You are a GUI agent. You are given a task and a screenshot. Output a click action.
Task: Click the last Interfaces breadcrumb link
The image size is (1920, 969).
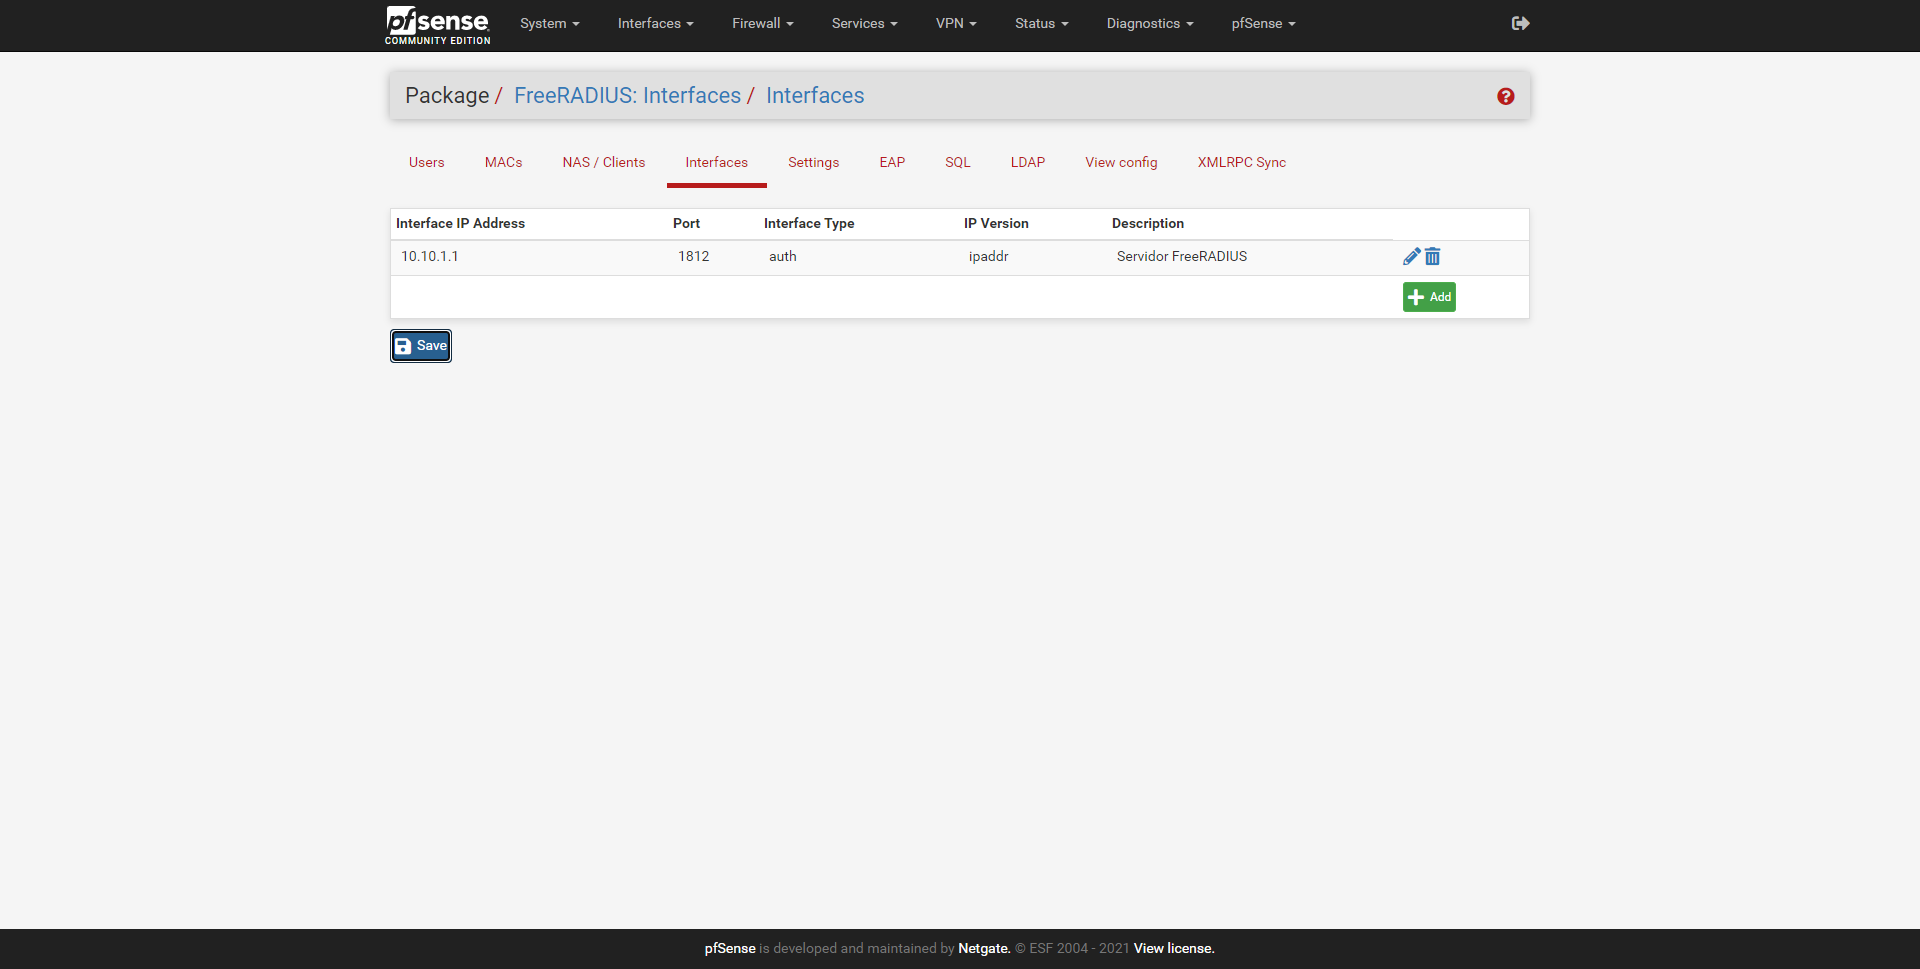tap(815, 96)
